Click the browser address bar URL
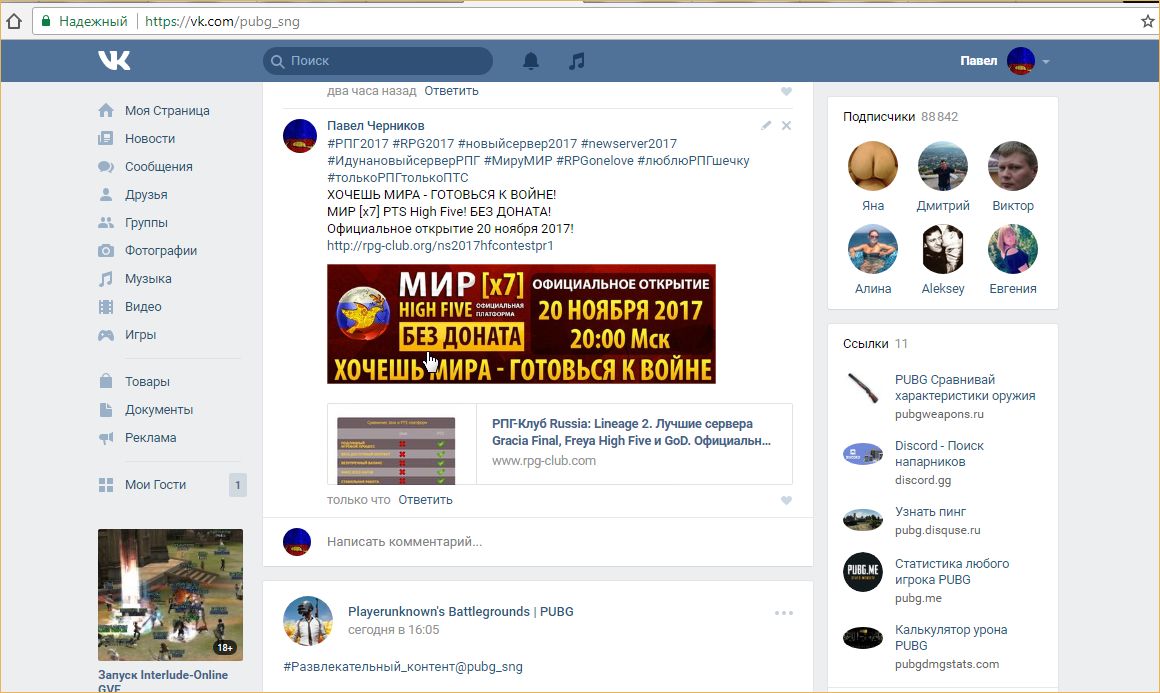This screenshot has height=693, width=1160. [222, 21]
